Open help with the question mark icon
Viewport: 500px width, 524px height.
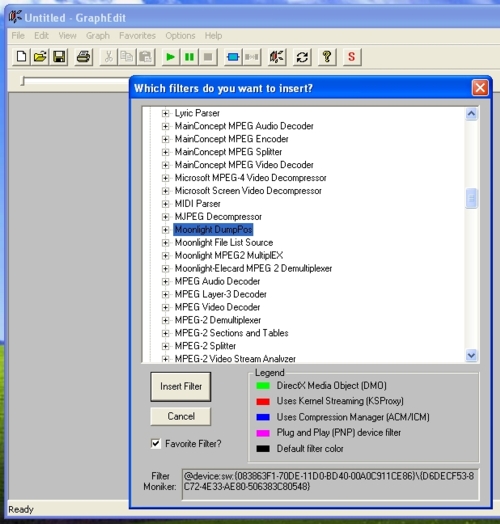click(327, 57)
